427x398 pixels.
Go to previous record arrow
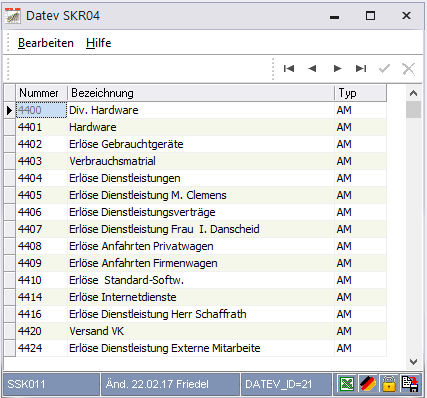312,69
